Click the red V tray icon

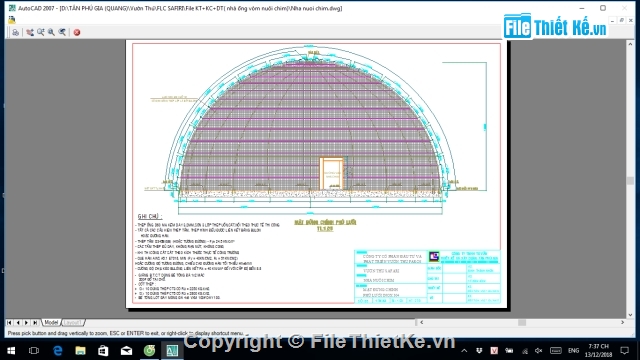coord(494,351)
